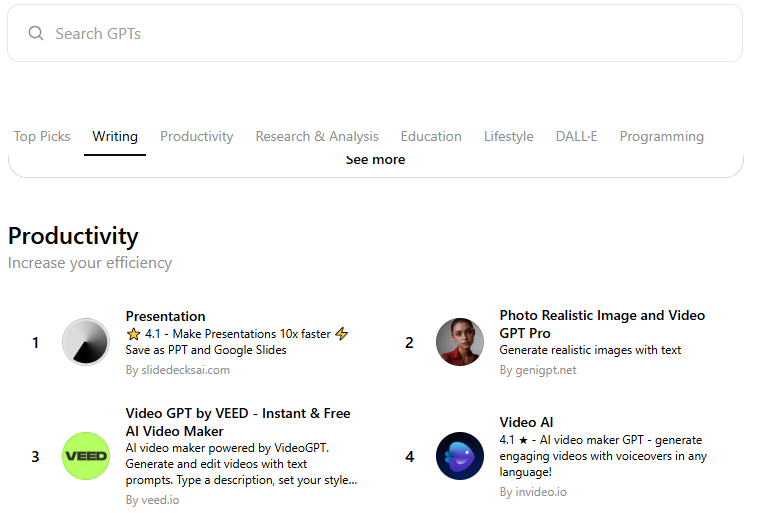
Task: Click the green VEED logo icon
Action: 85,456
